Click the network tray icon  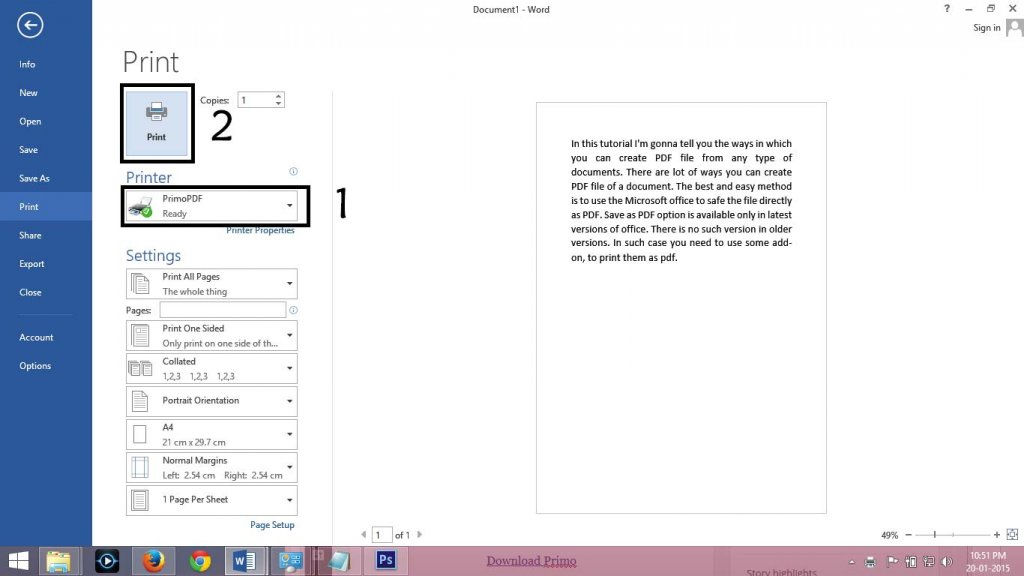928,562
